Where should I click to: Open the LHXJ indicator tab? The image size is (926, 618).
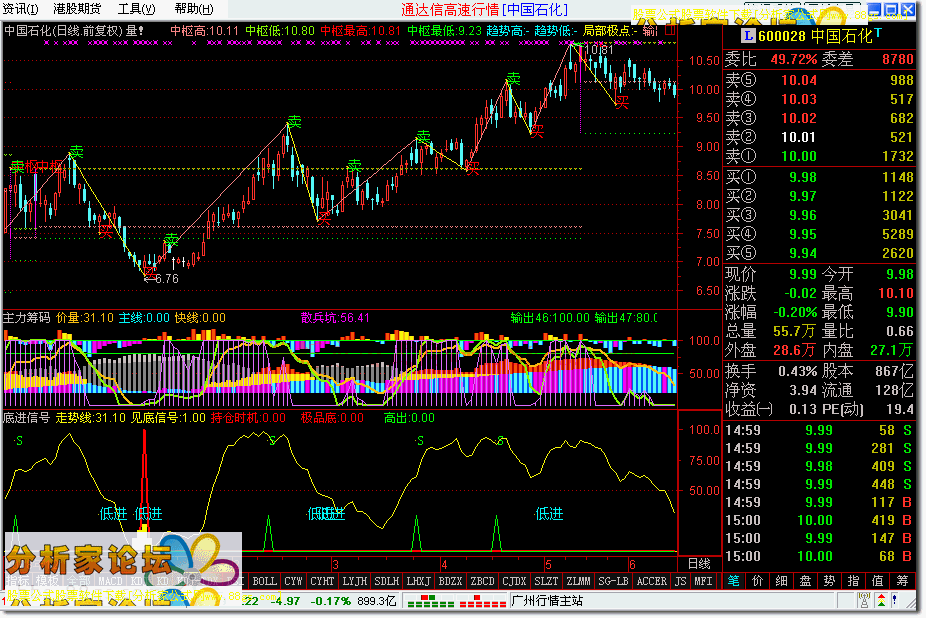coord(419,581)
